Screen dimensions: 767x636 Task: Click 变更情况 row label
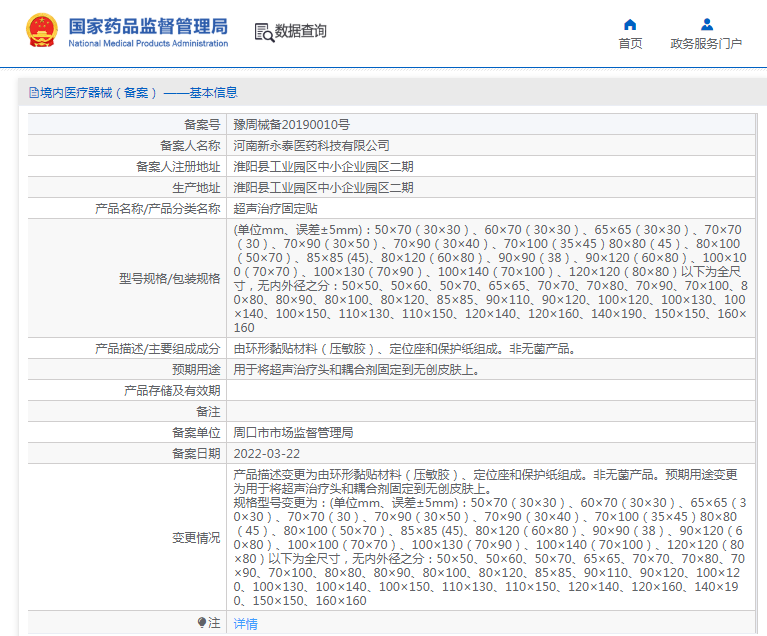coord(196,538)
